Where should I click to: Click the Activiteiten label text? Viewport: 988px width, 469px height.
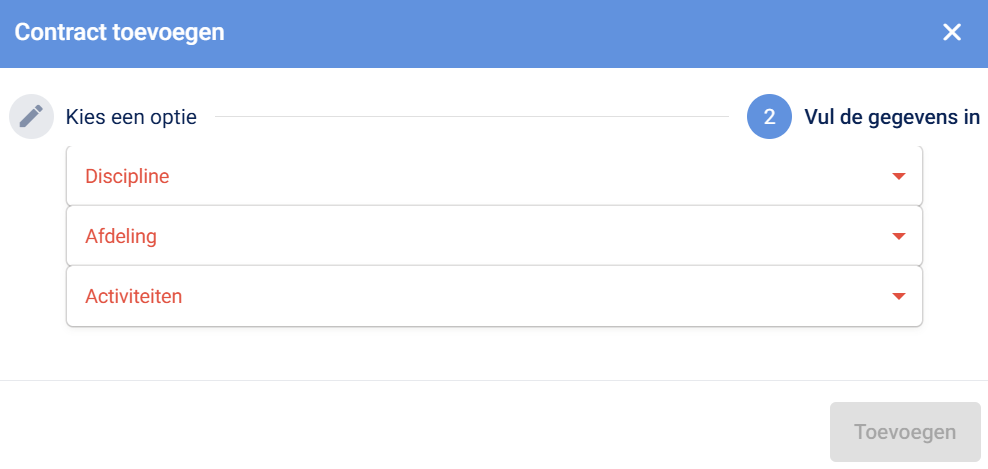pos(134,297)
